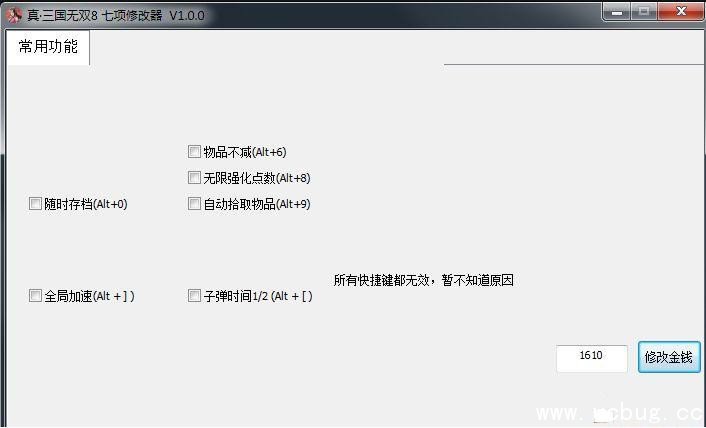Click the trainer app icon in title bar

point(14,15)
